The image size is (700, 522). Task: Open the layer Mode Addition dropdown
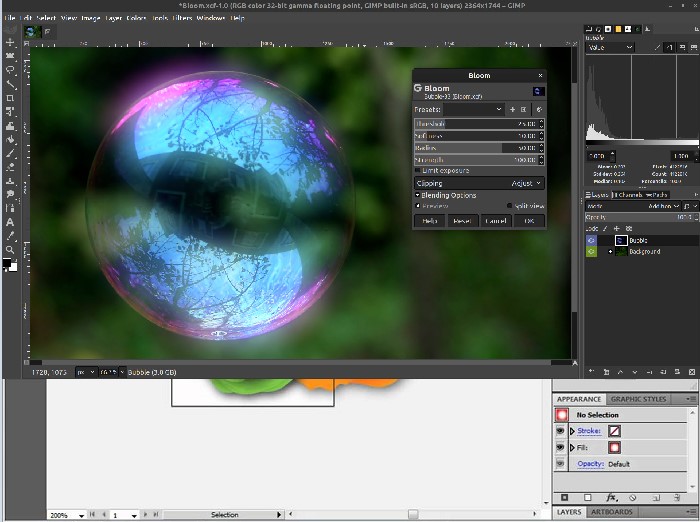point(633,206)
